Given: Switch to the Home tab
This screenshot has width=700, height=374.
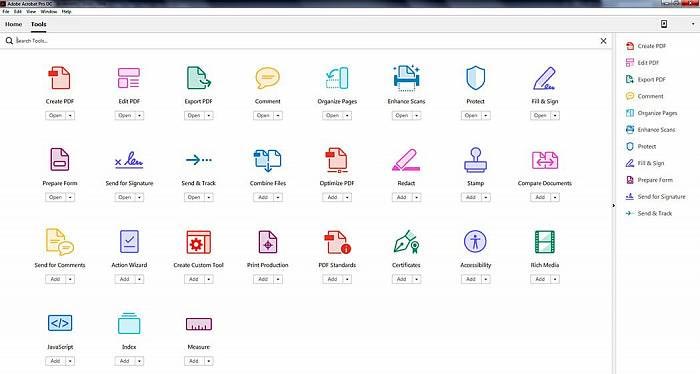Looking at the screenshot, I should [x=13, y=24].
